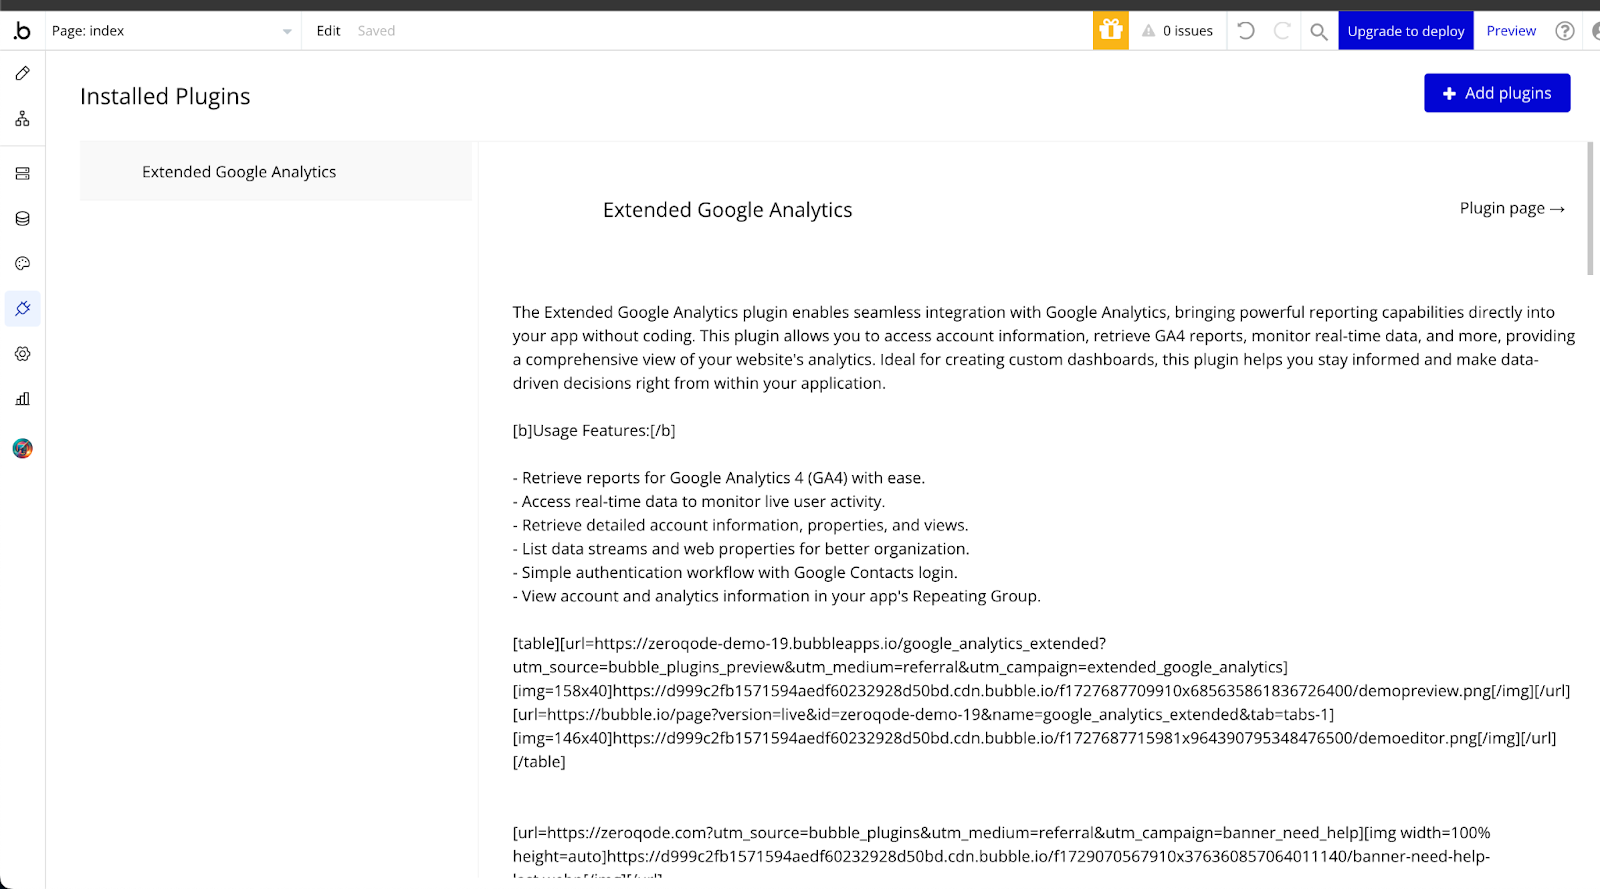Open the search magnifier tool
The width and height of the screenshot is (1600, 889).
click(1319, 31)
